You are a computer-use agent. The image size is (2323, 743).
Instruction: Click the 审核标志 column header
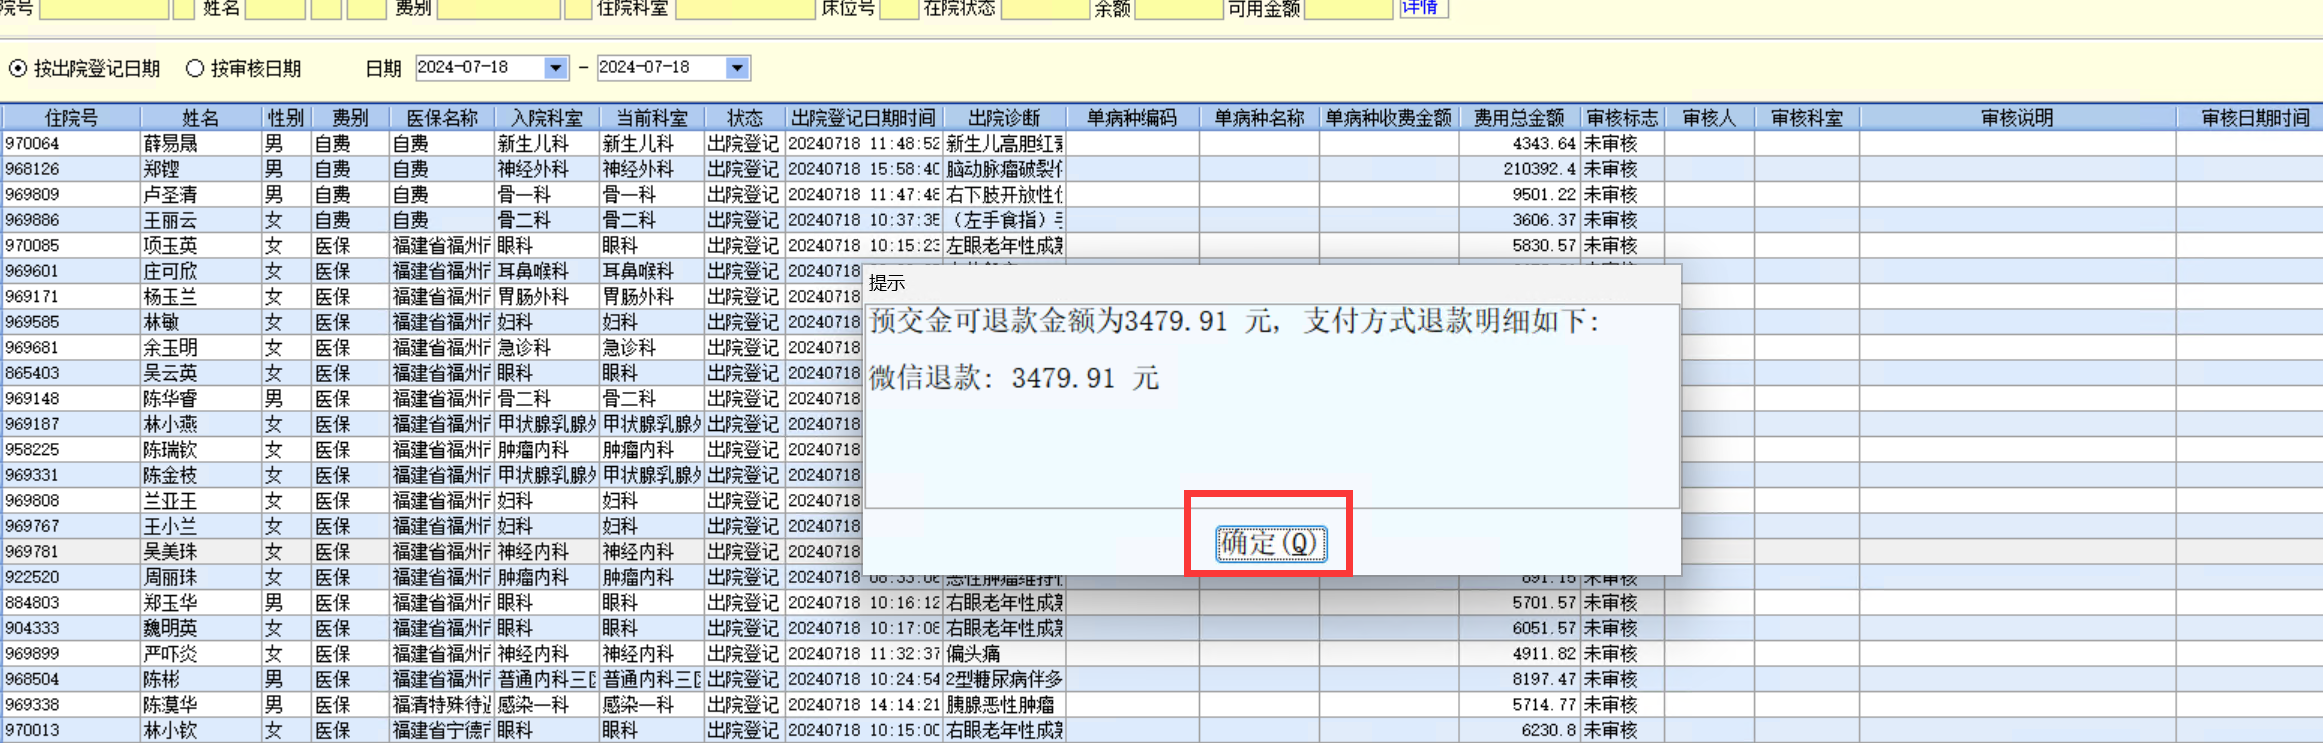pyautogui.click(x=1622, y=118)
